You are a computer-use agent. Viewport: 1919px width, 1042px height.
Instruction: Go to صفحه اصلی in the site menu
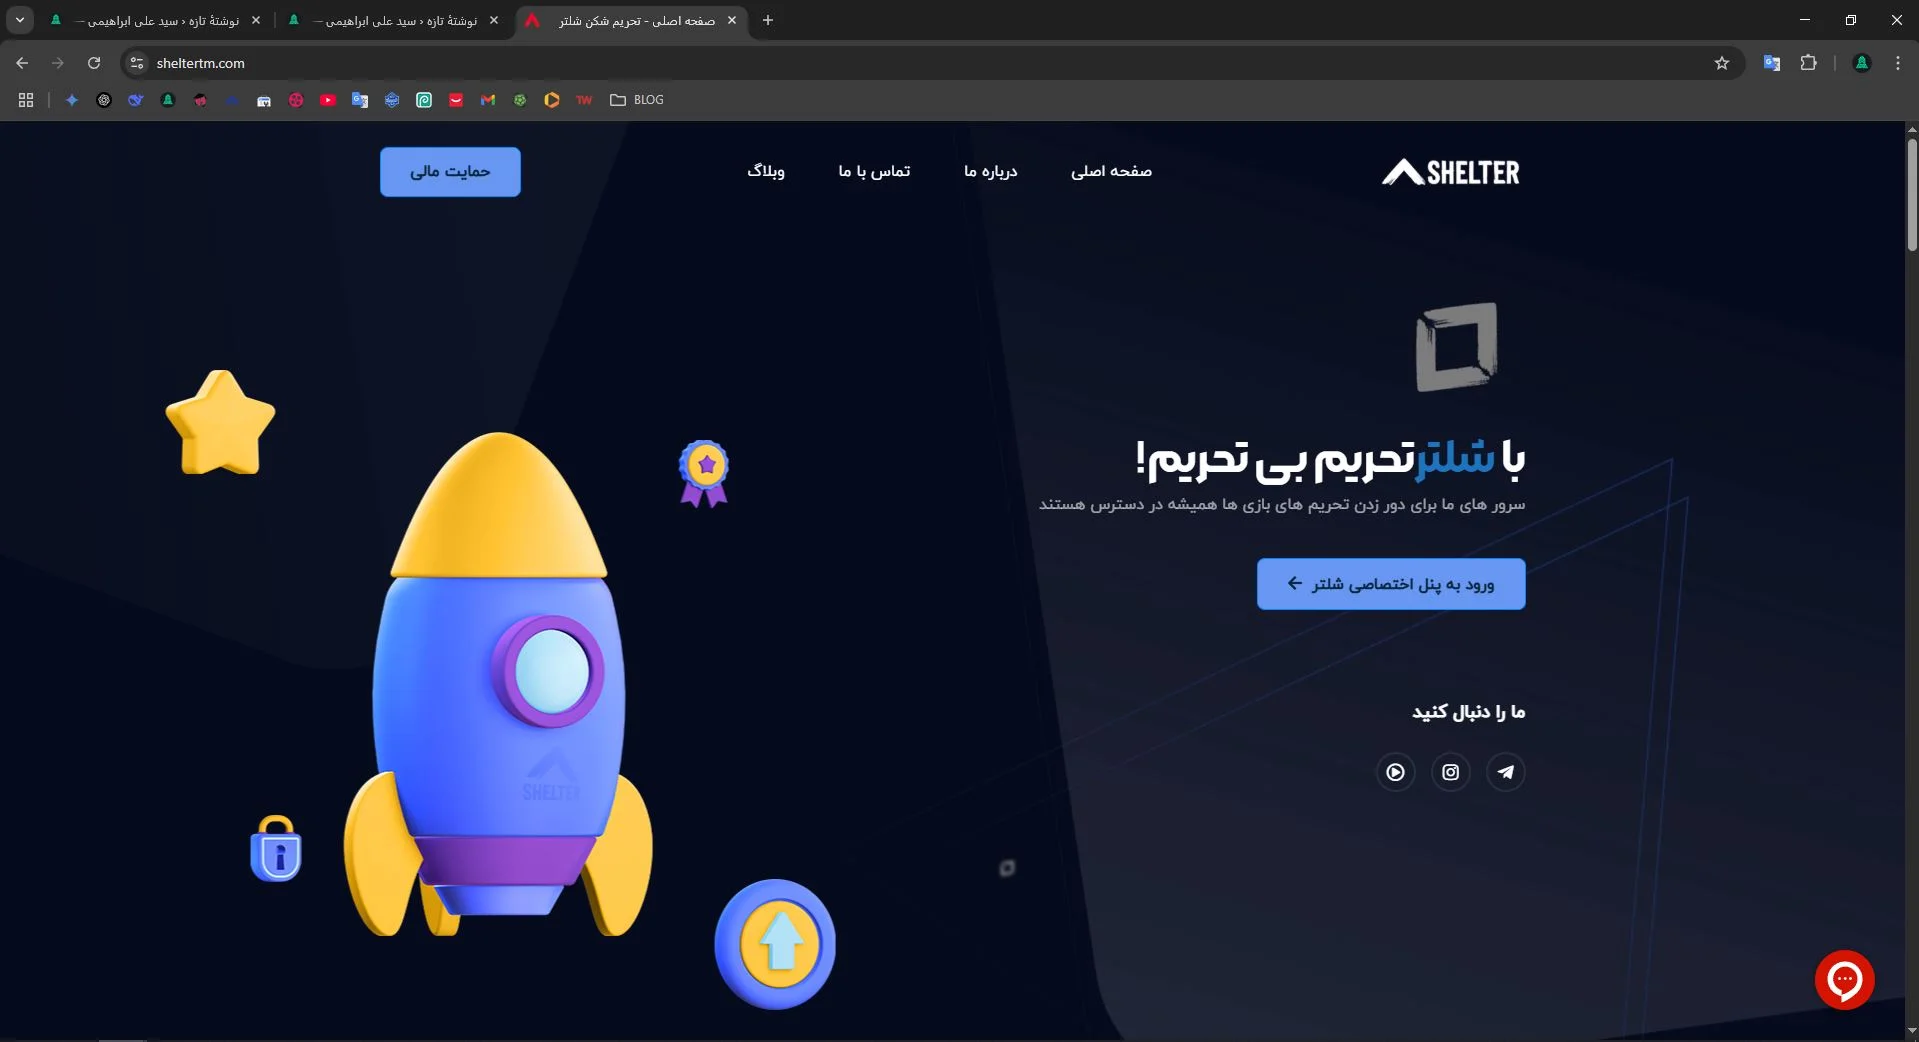coord(1111,172)
